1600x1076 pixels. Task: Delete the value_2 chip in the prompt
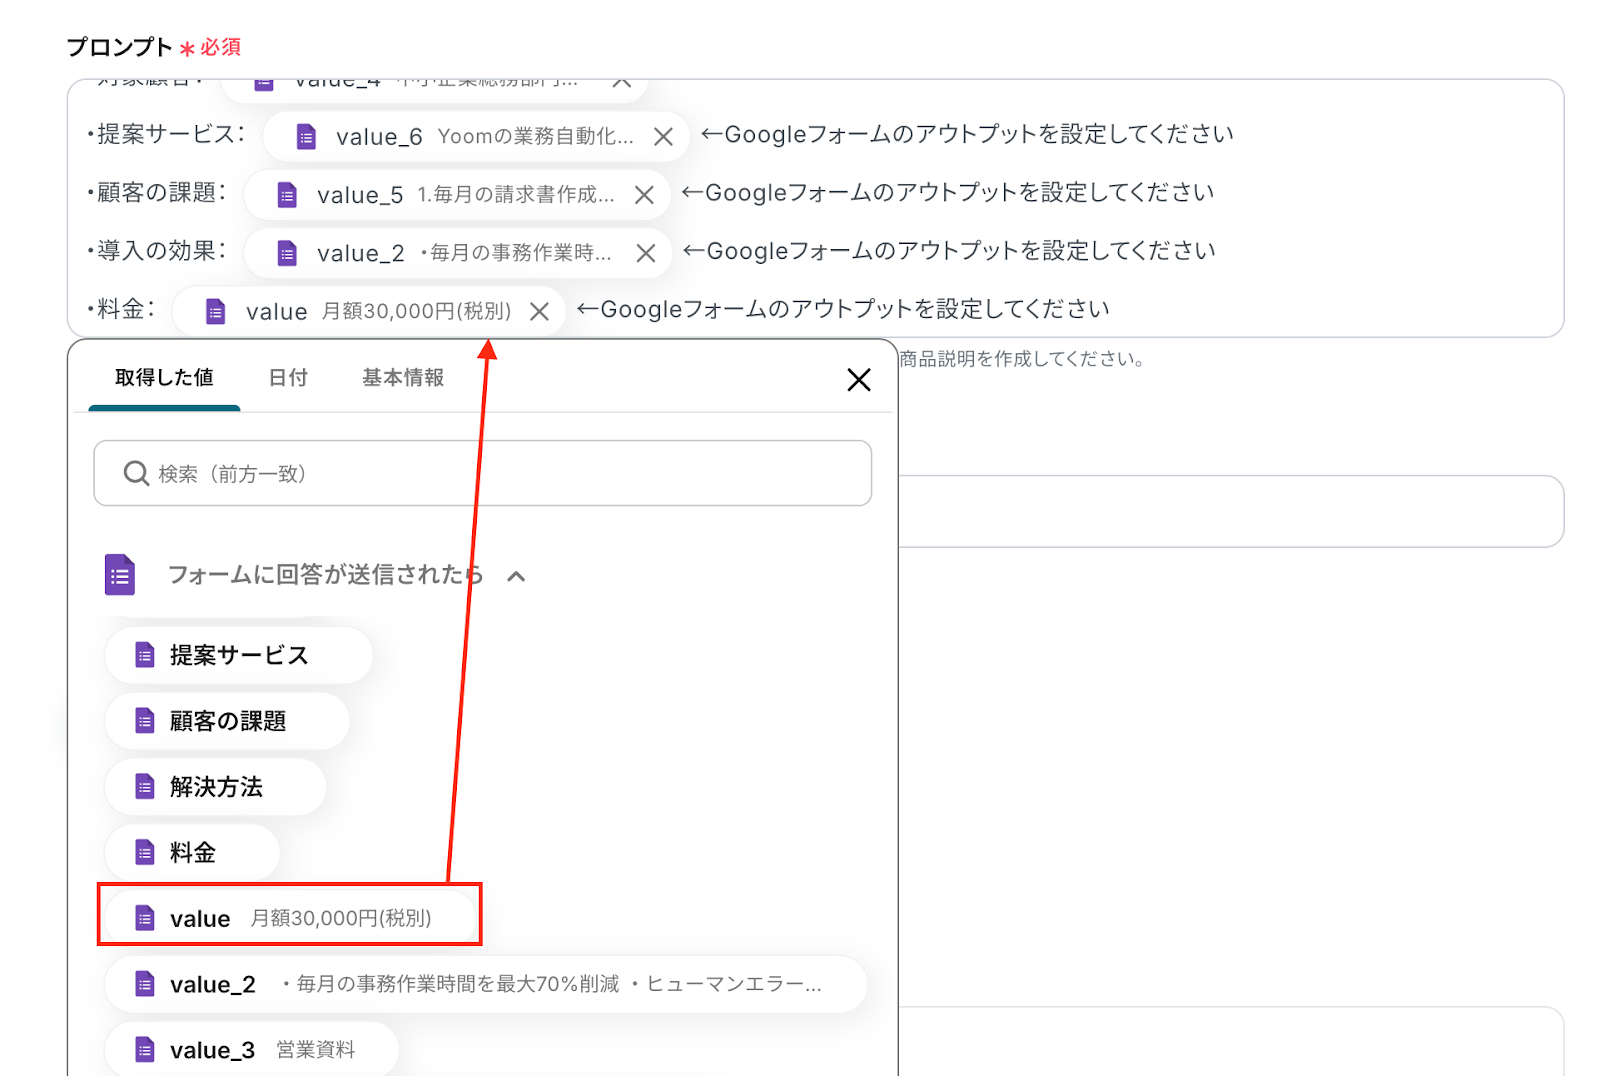coord(646,254)
